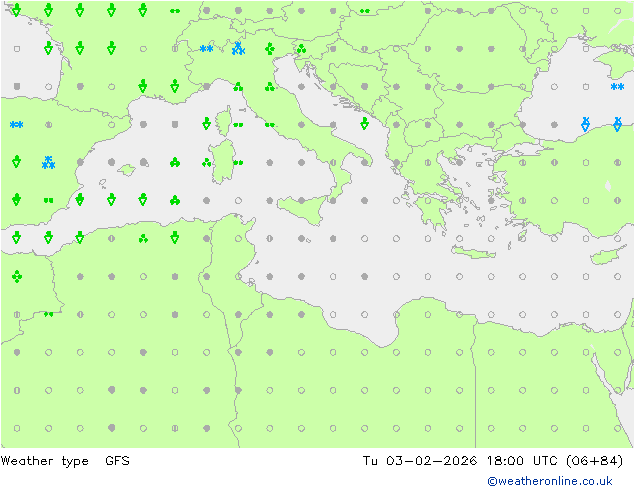Click the '(06+84)' forecast run text

(594, 460)
